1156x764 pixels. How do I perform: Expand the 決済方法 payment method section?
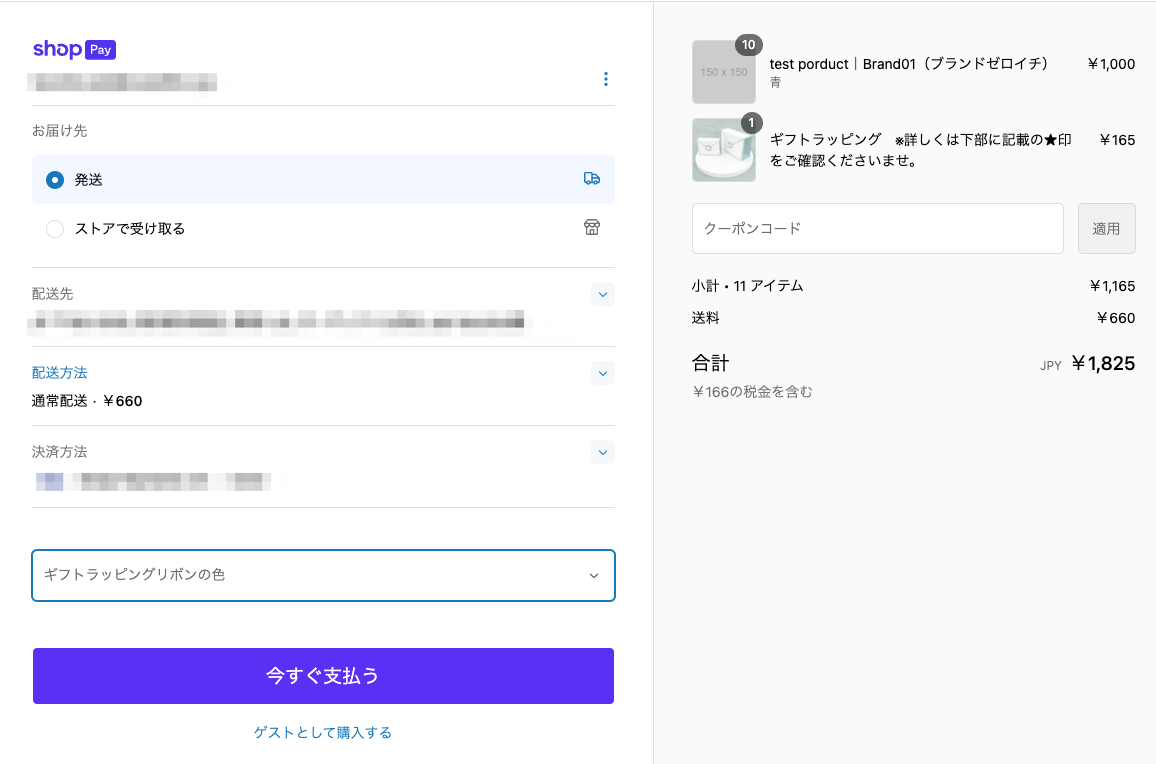pyautogui.click(x=602, y=452)
